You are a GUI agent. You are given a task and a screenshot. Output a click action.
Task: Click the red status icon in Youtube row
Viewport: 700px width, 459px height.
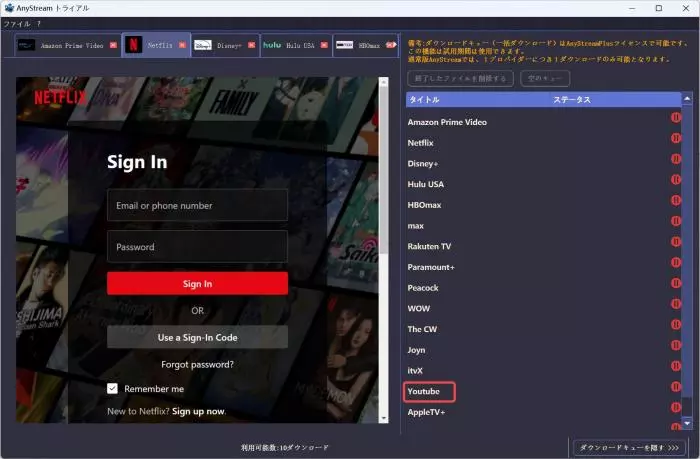[x=676, y=387]
